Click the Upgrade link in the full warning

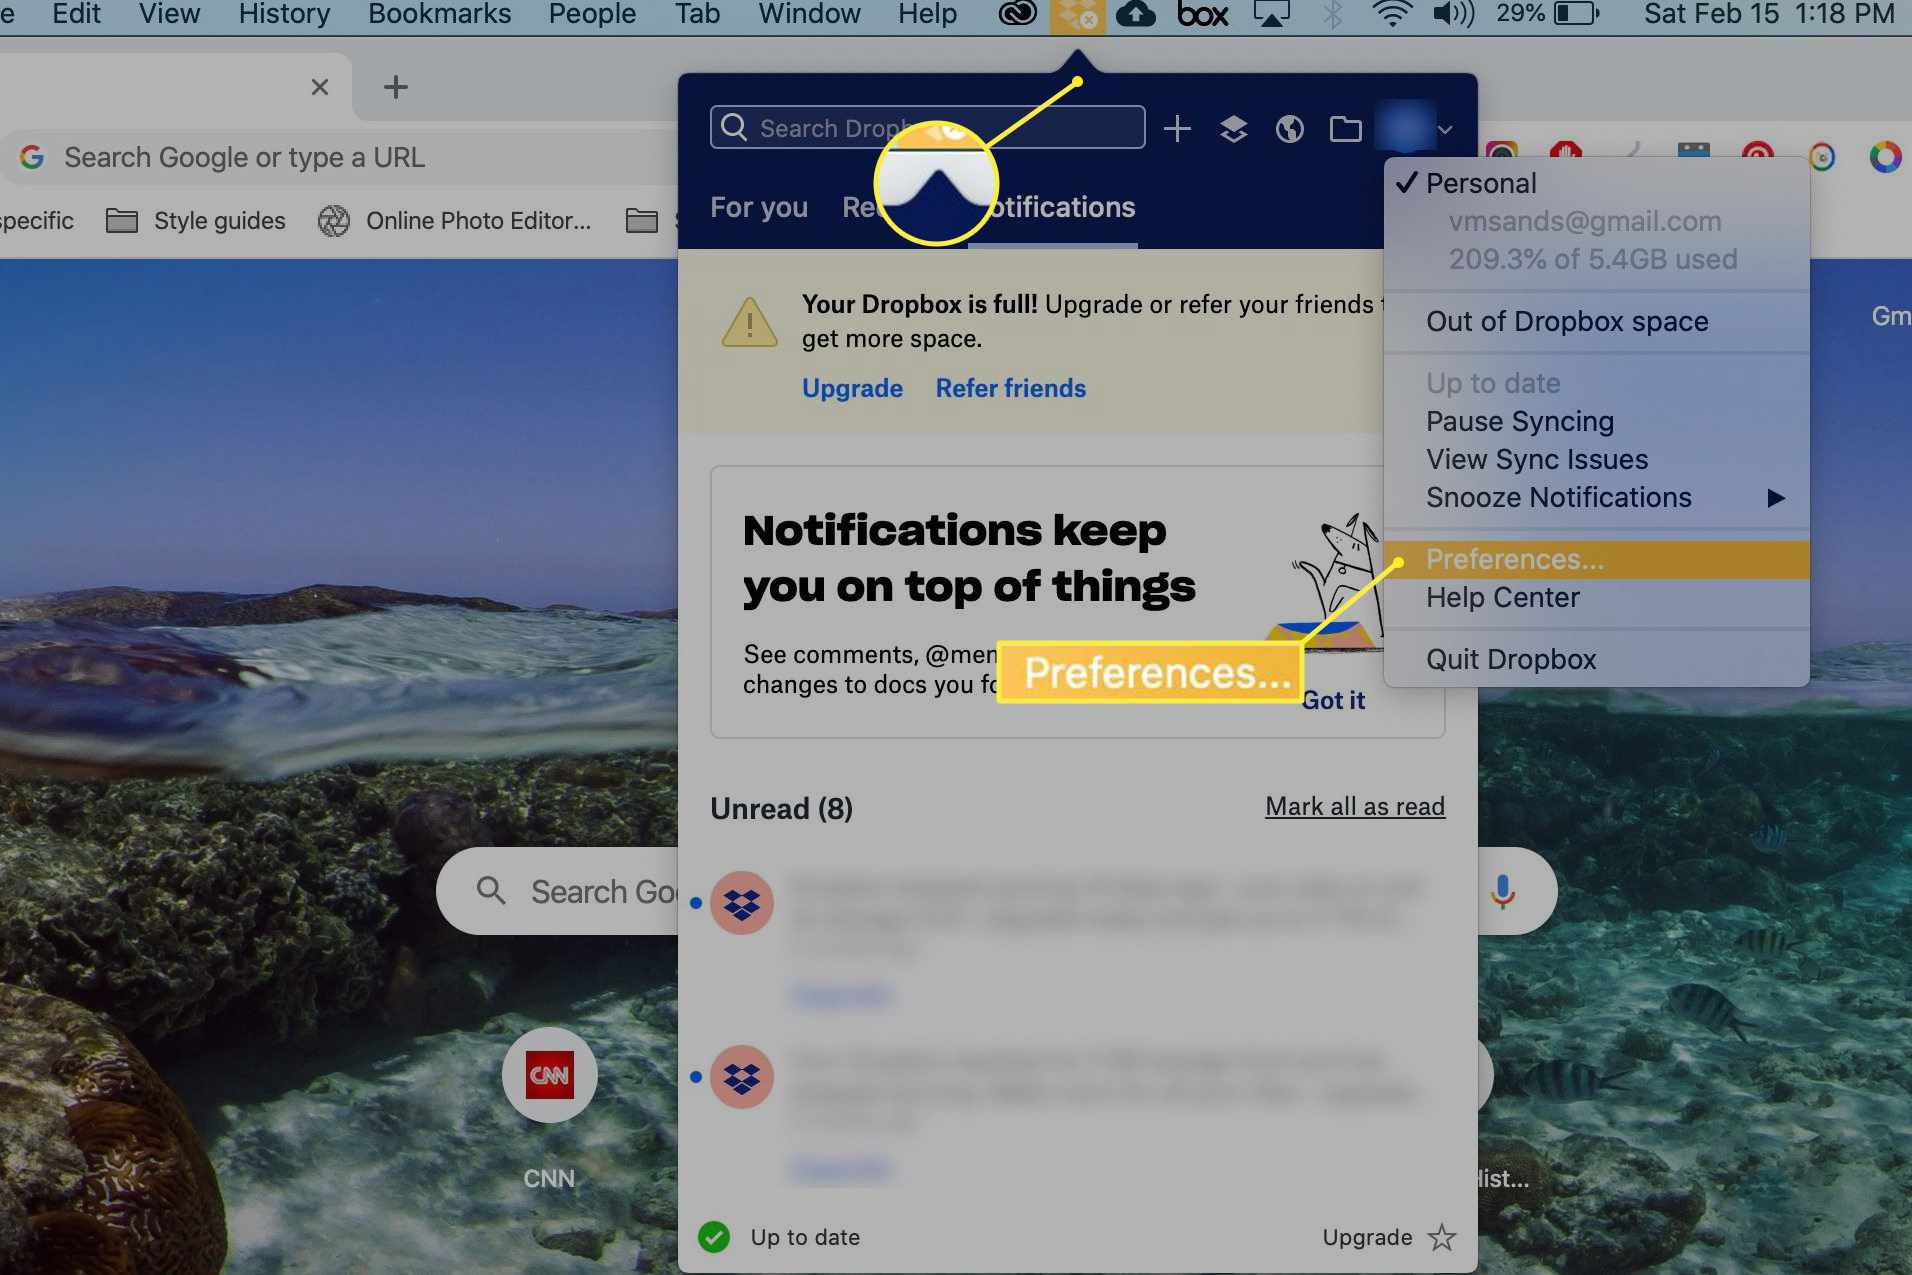click(x=852, y=388)
